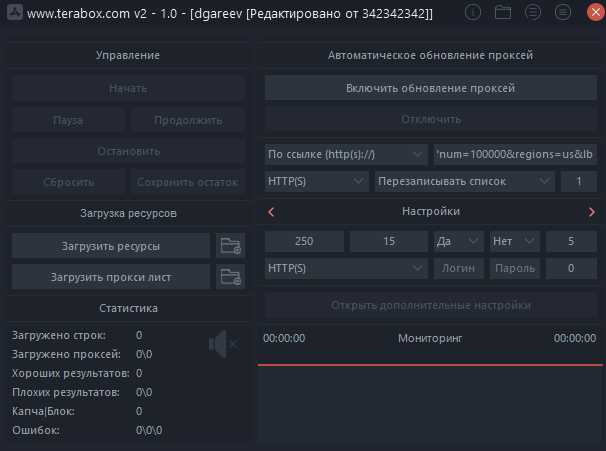Click the field with value 250
Screen dimensions: 606x451
point(304,241)
